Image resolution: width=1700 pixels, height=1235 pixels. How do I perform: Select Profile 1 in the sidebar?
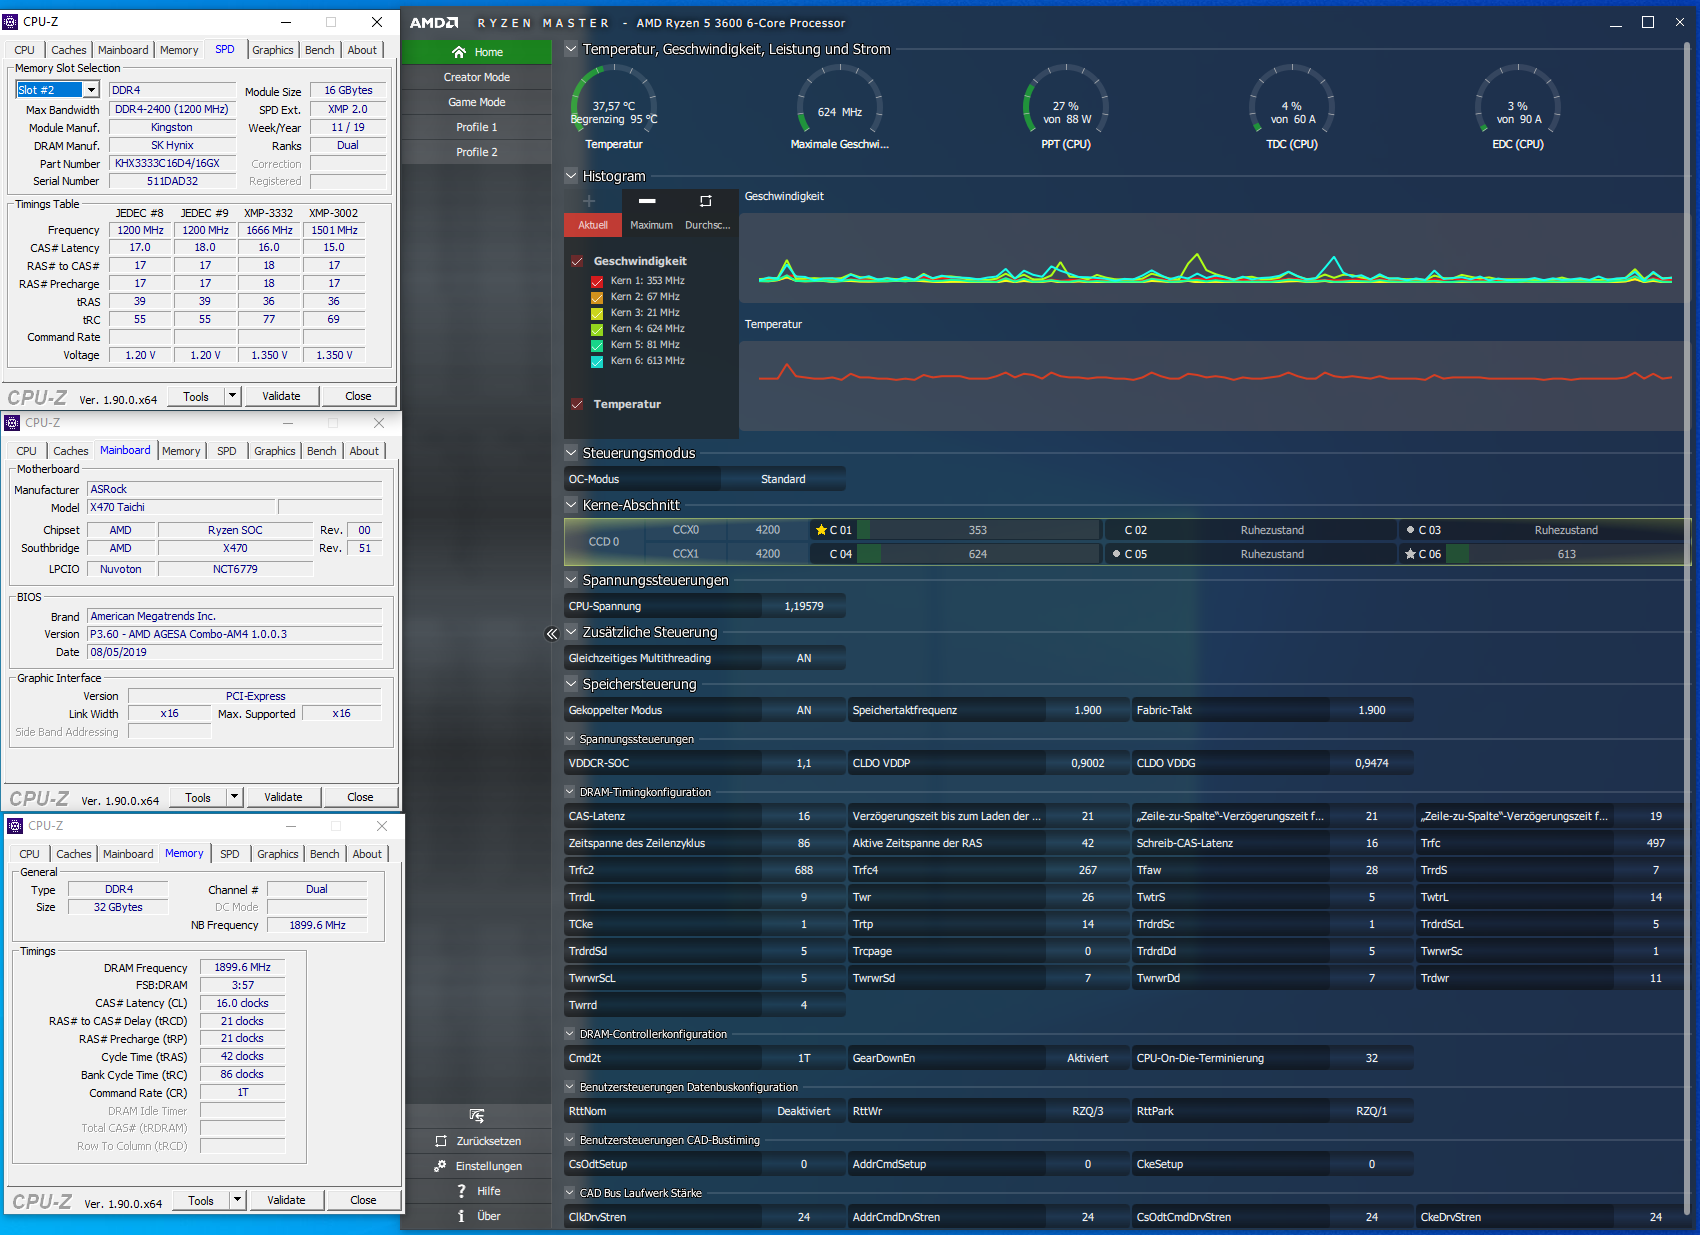pos(477,127)
